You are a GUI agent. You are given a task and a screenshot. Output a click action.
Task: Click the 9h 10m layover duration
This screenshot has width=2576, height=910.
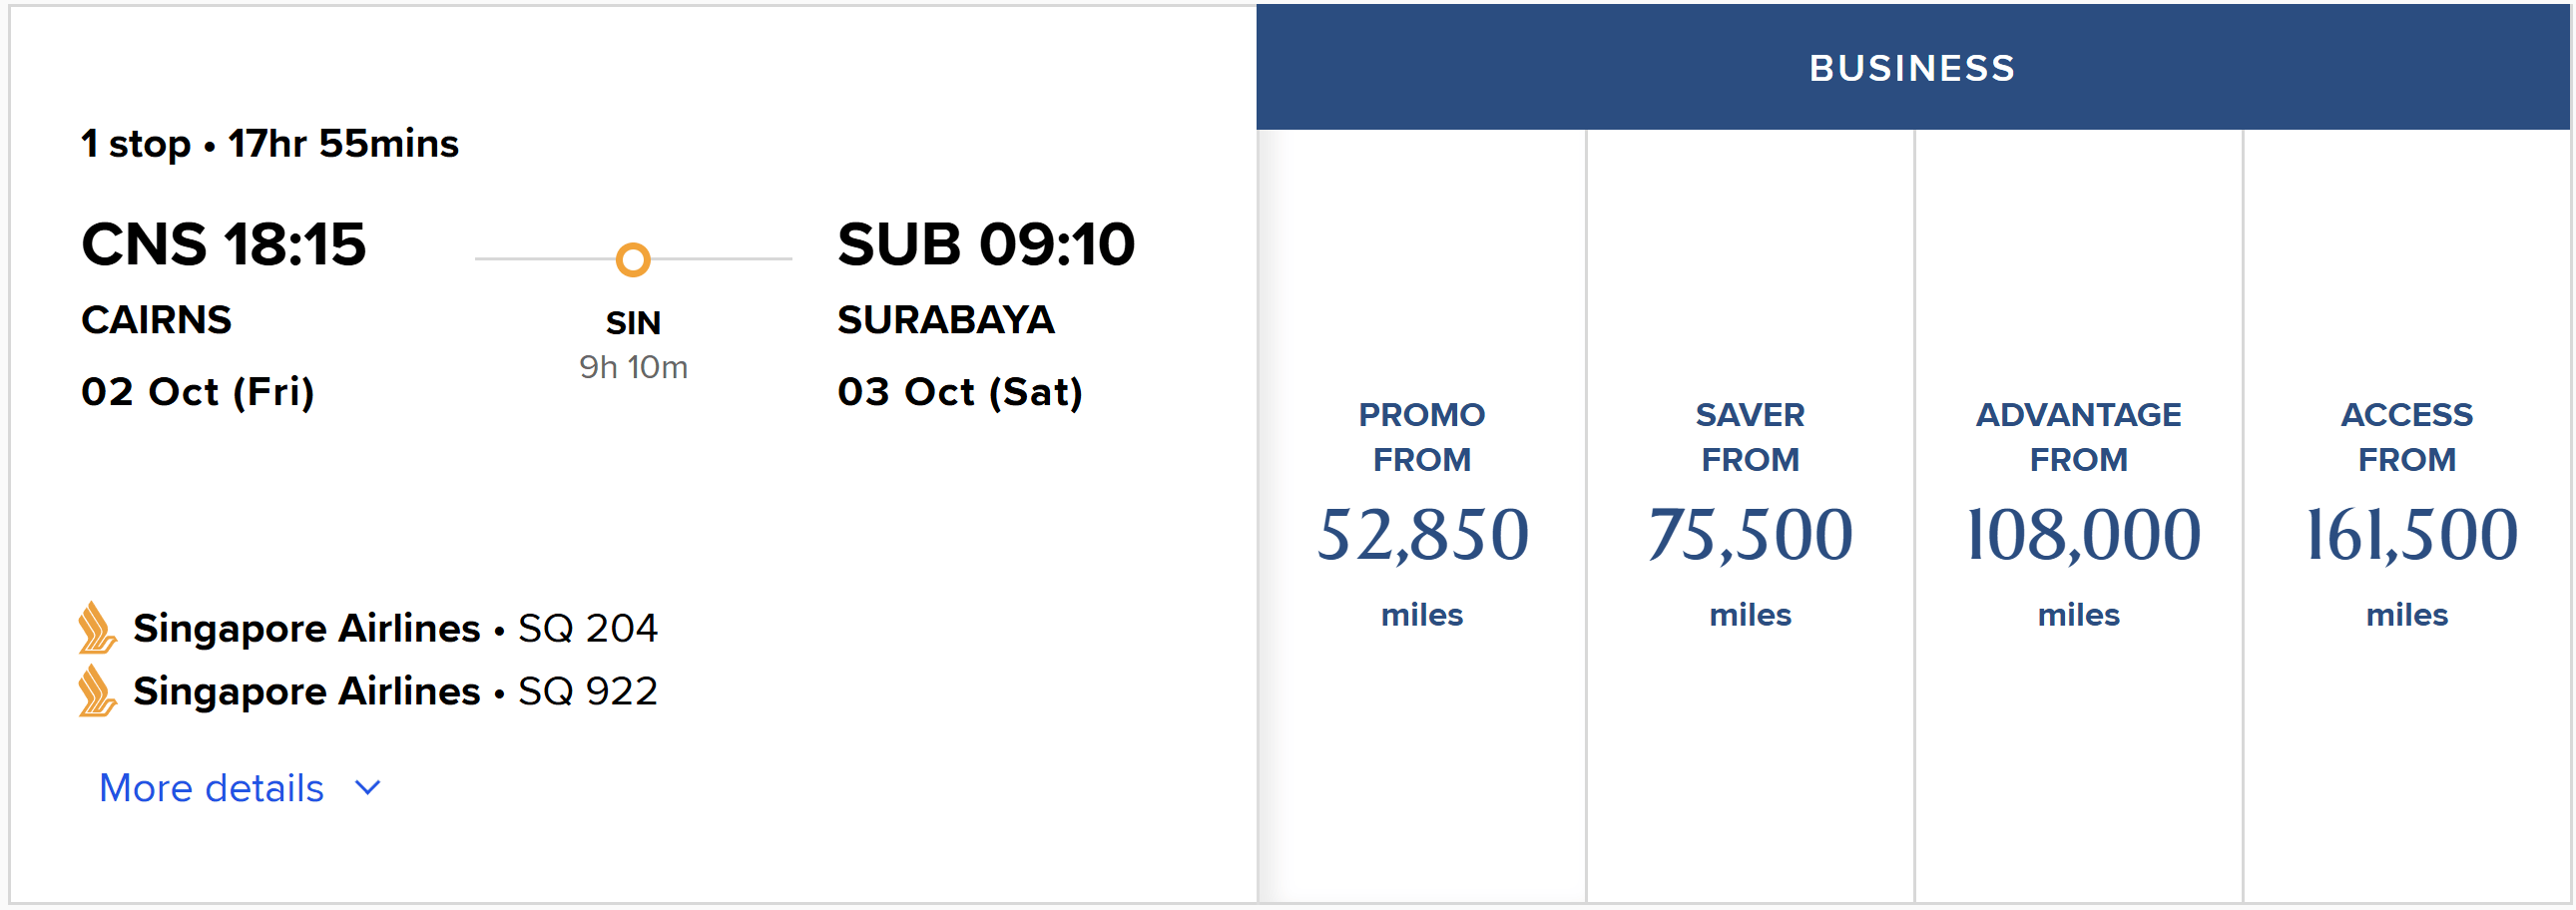coord(633,367)
